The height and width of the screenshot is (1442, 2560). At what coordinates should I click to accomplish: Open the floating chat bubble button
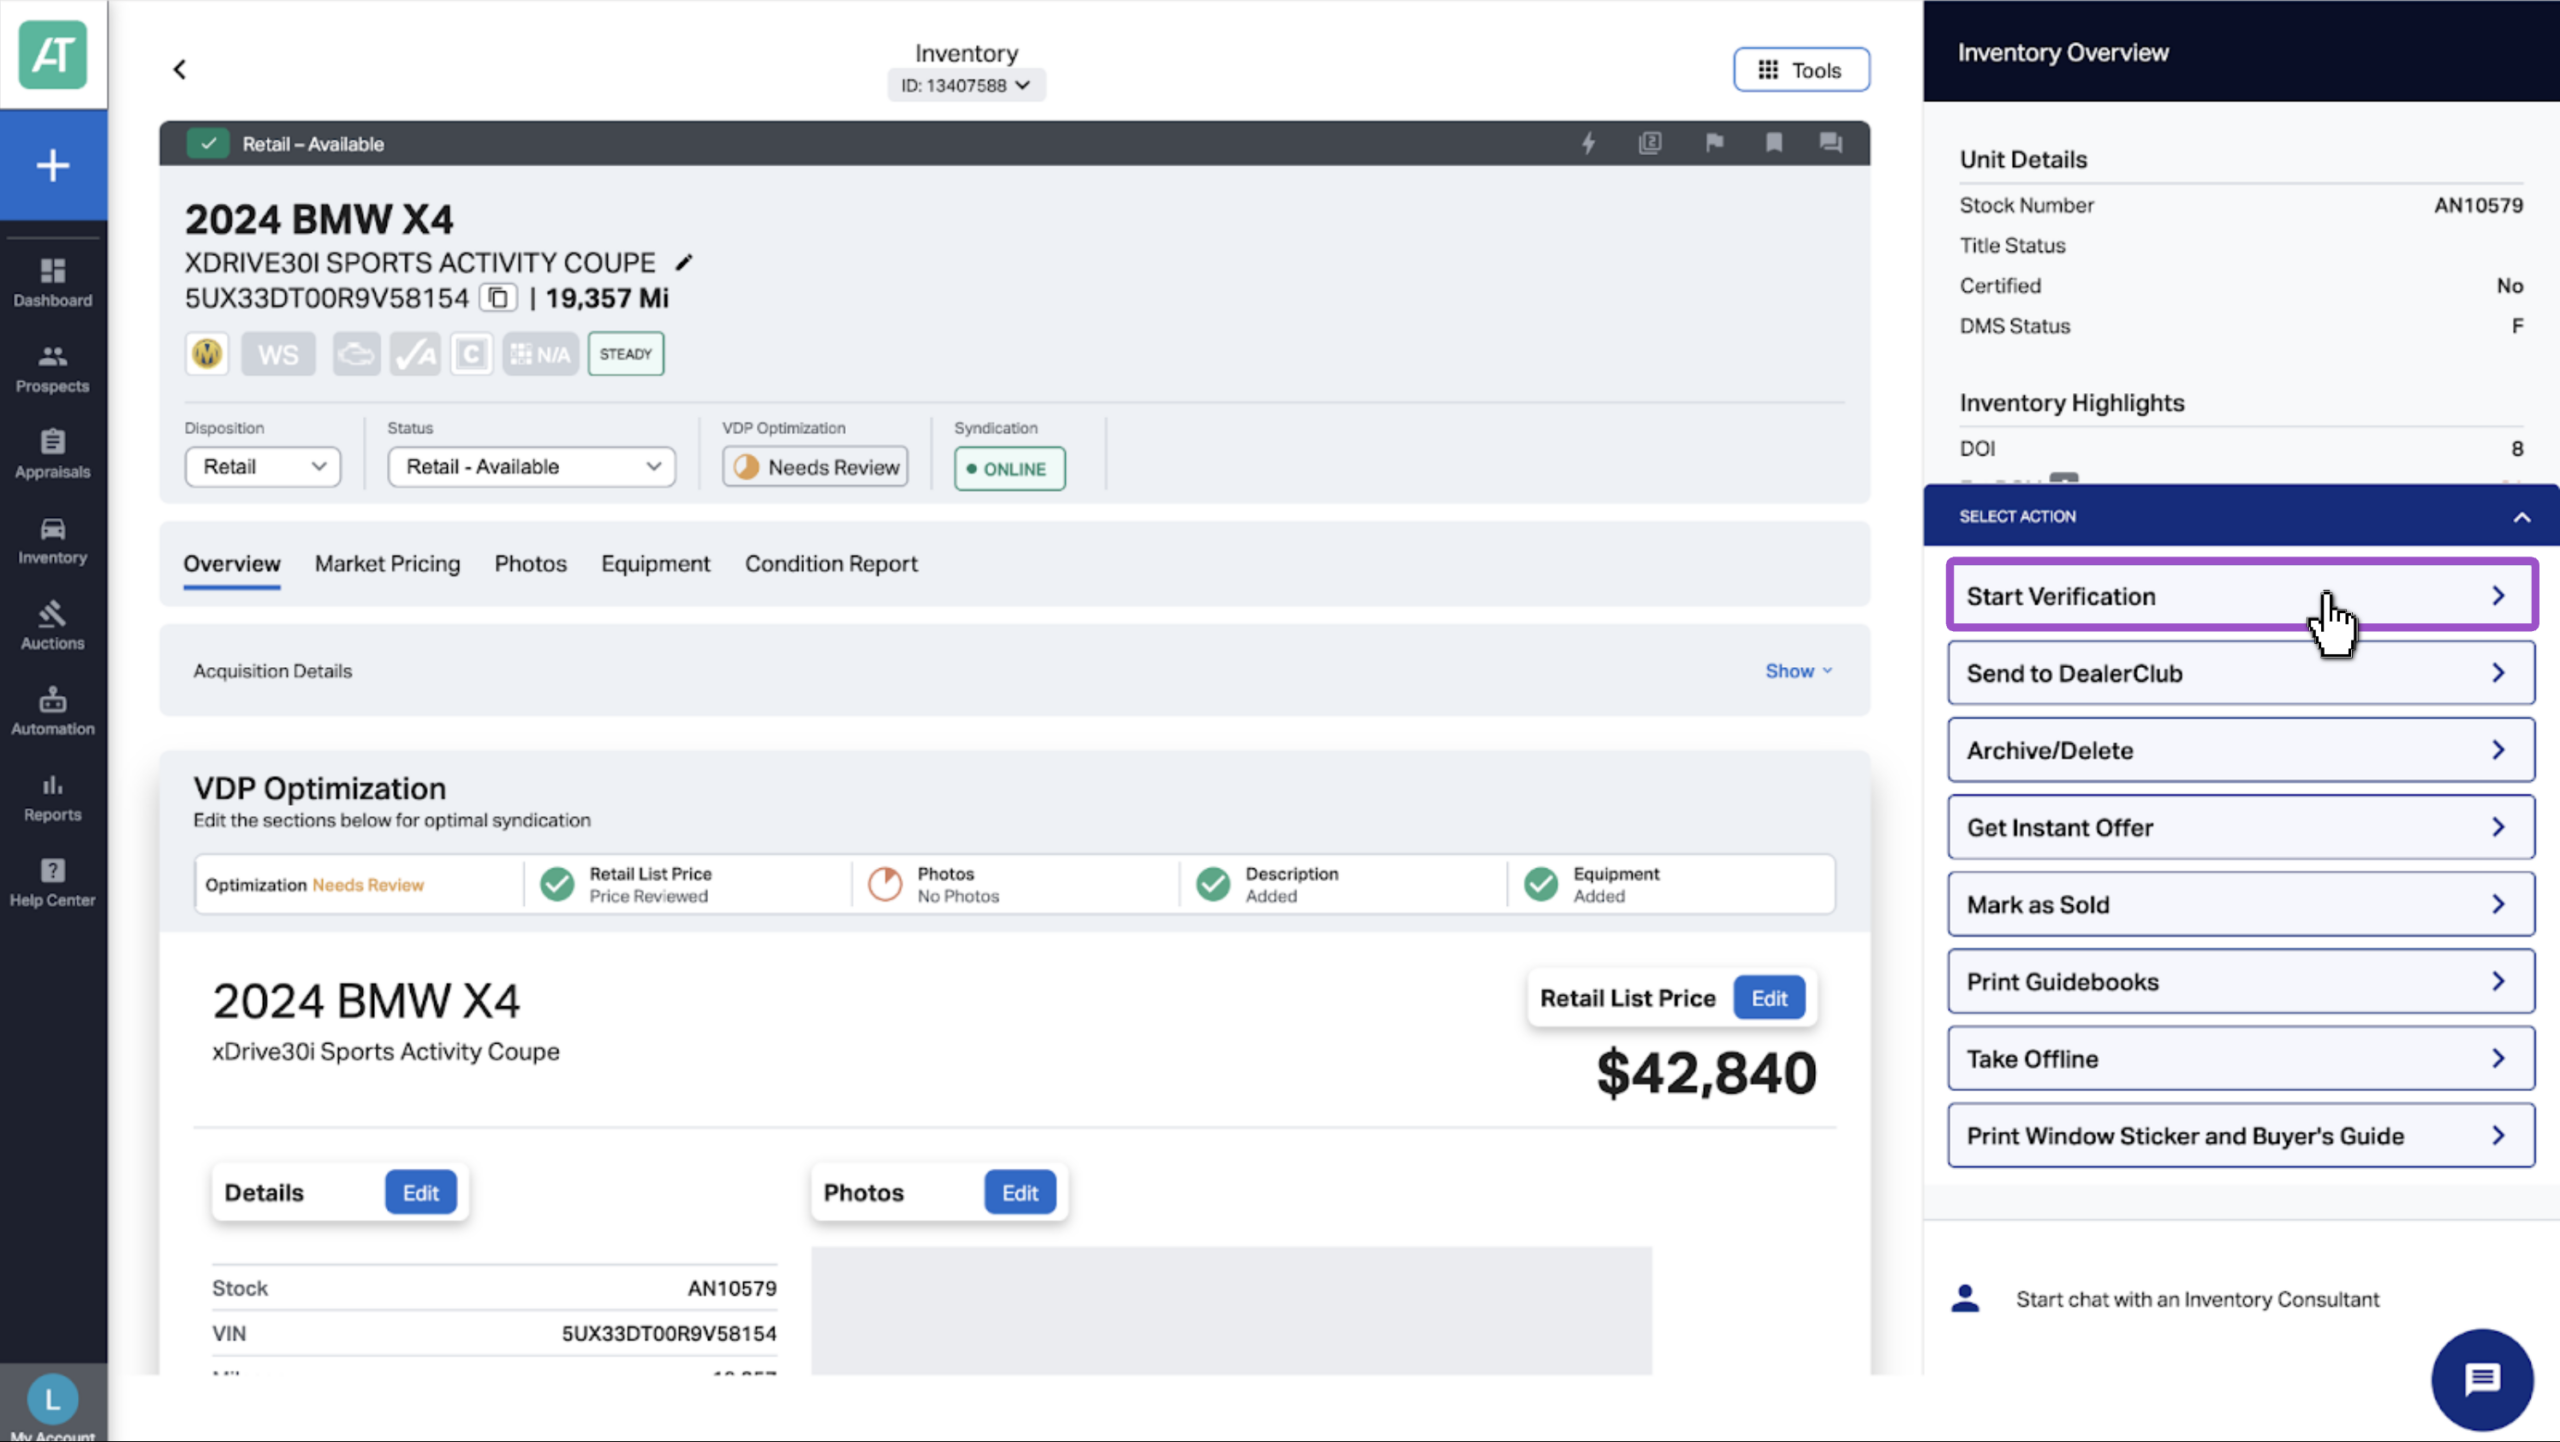click(2482, 1380)
